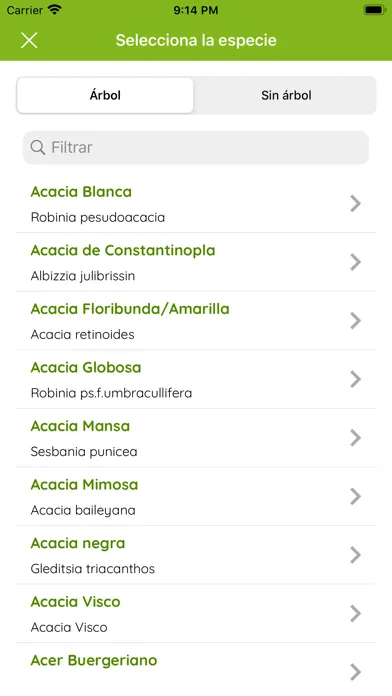Tap chevron beside Acacia Visco
The height and width of the screenshot is (696, 392).
coord(355,613)
